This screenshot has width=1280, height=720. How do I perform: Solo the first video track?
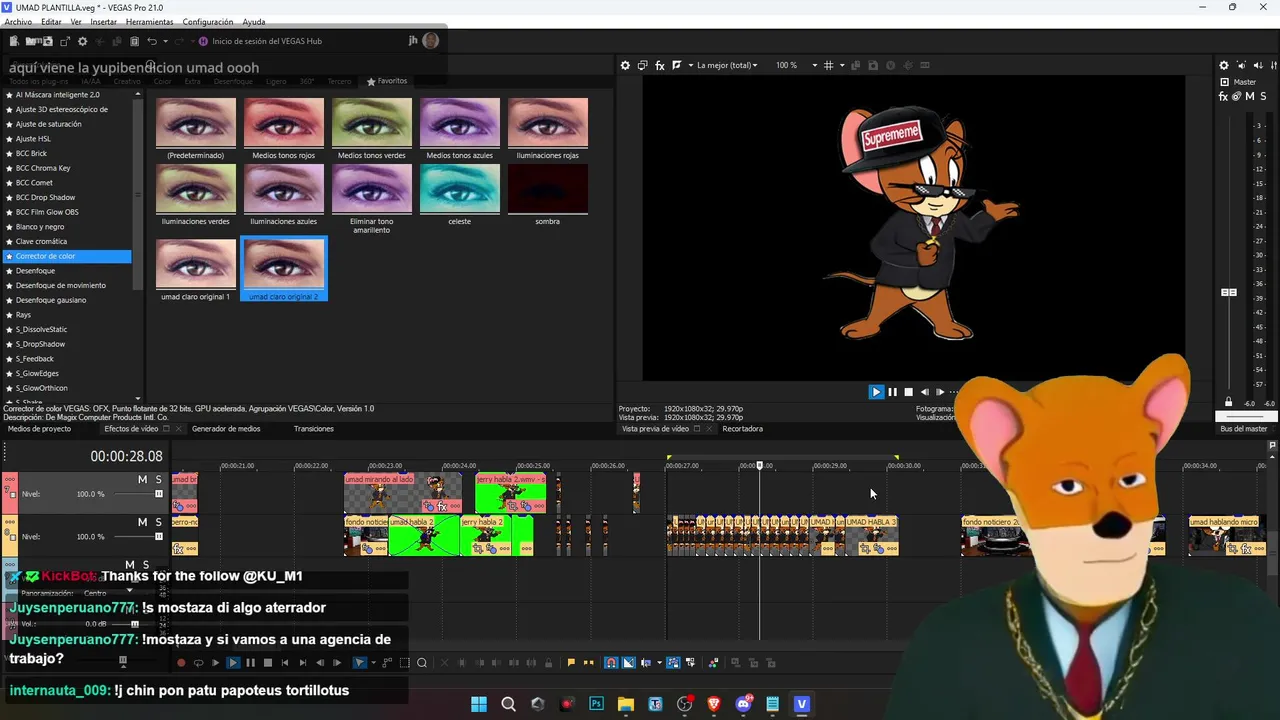[158, 480]
